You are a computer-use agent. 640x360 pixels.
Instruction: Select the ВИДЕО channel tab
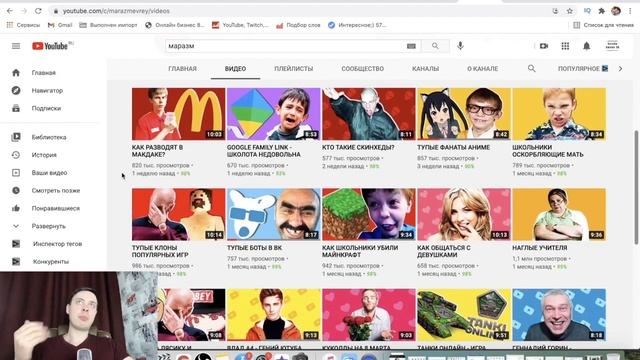[236, 69]
